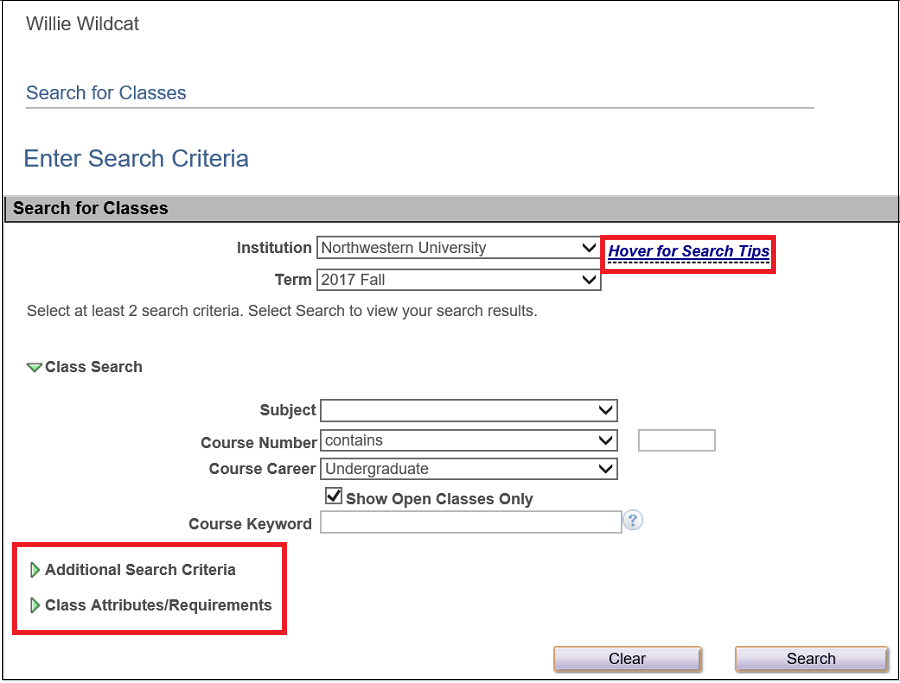This screenshot has width=900, height=683.
Task: Click the Course Keyword label
Action: click(x=250, y=524)
